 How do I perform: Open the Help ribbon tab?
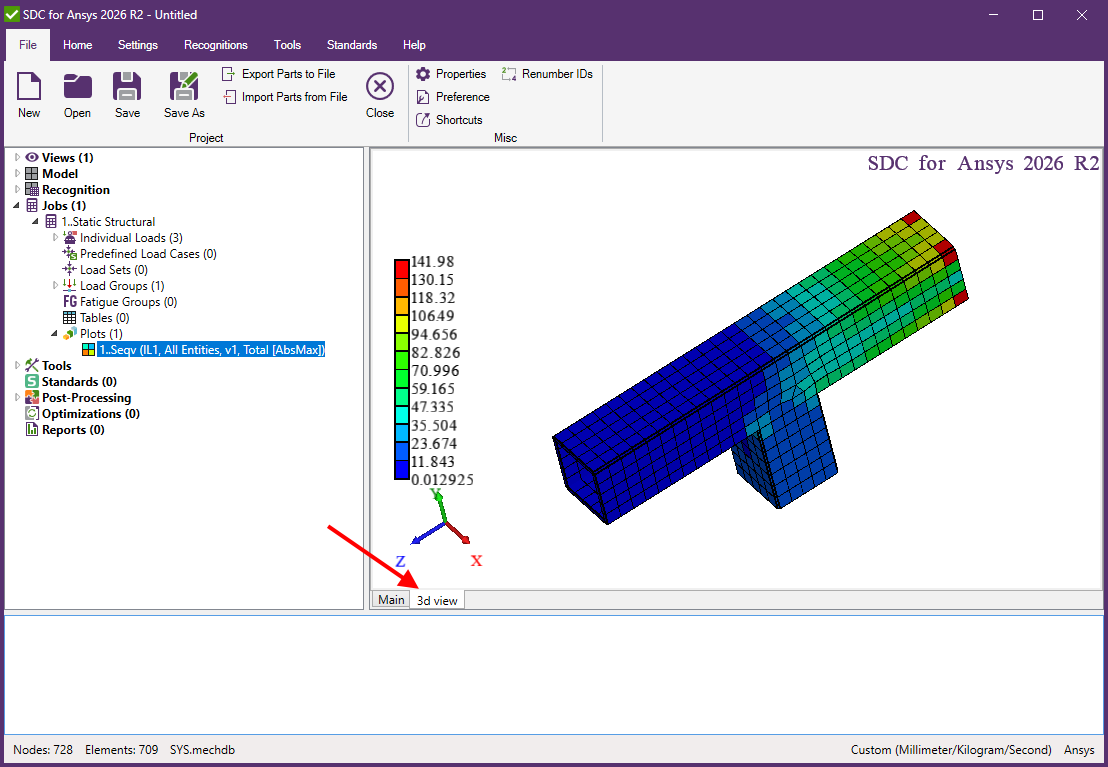click(414, 45)
